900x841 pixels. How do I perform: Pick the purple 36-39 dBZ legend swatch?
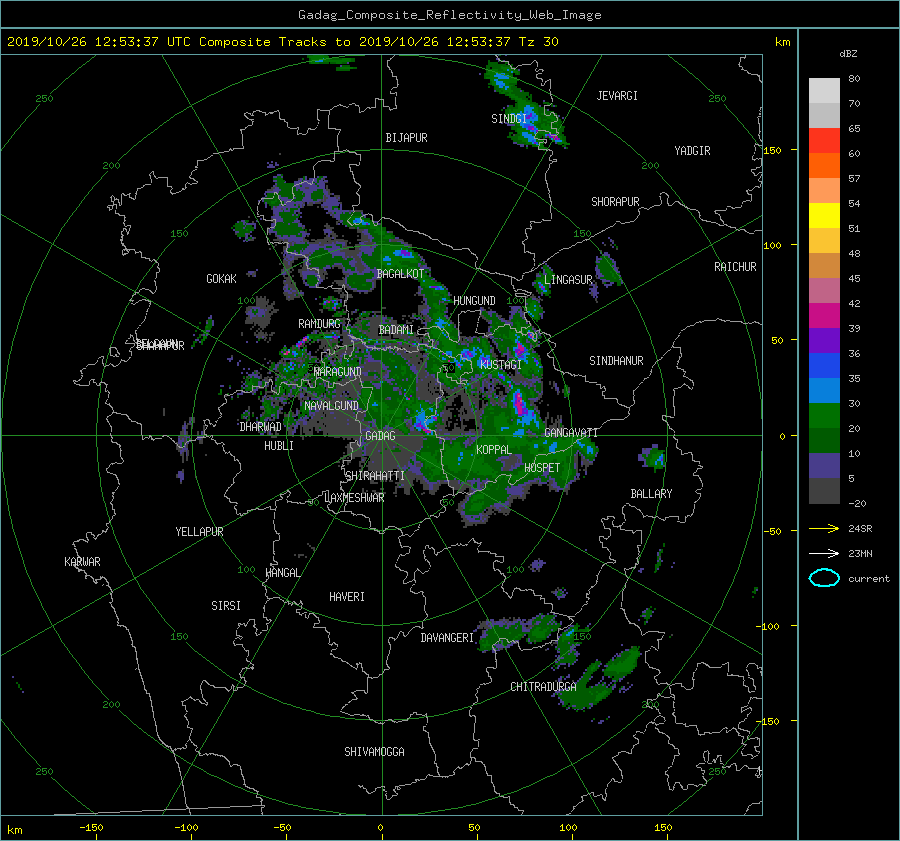[x=824, y=340]
